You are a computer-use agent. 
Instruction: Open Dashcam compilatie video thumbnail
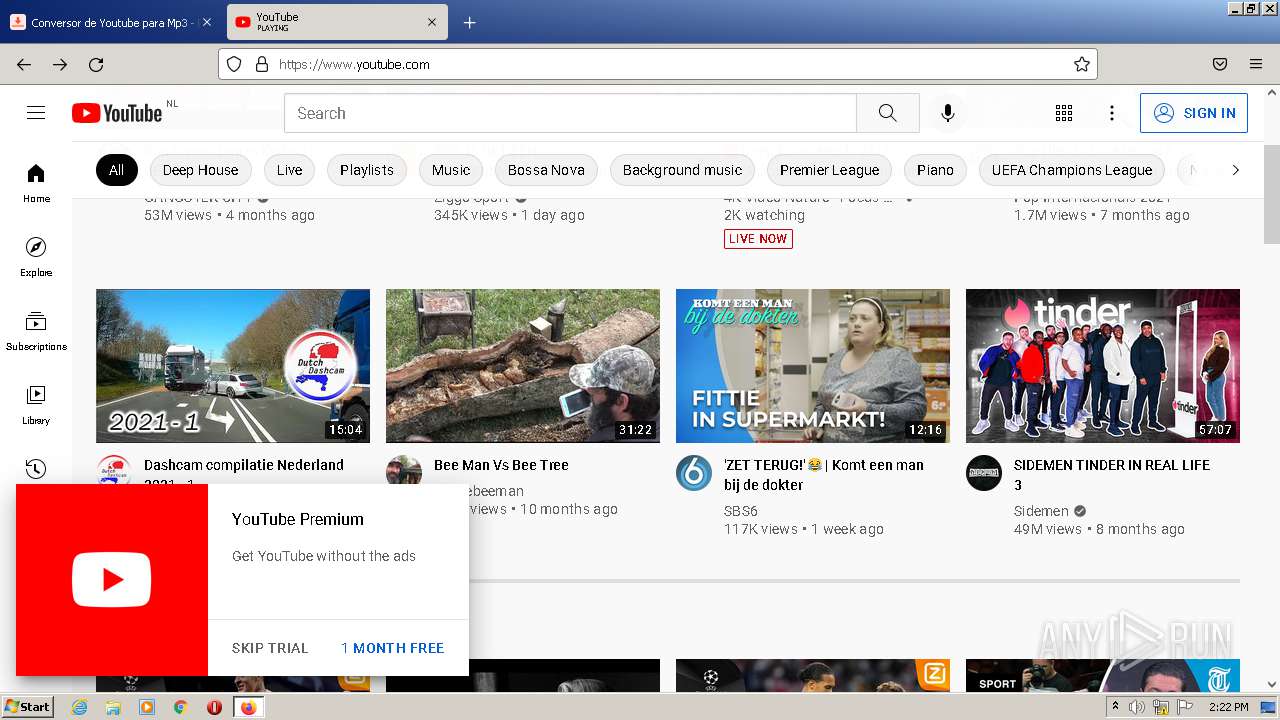pos(233,366)
